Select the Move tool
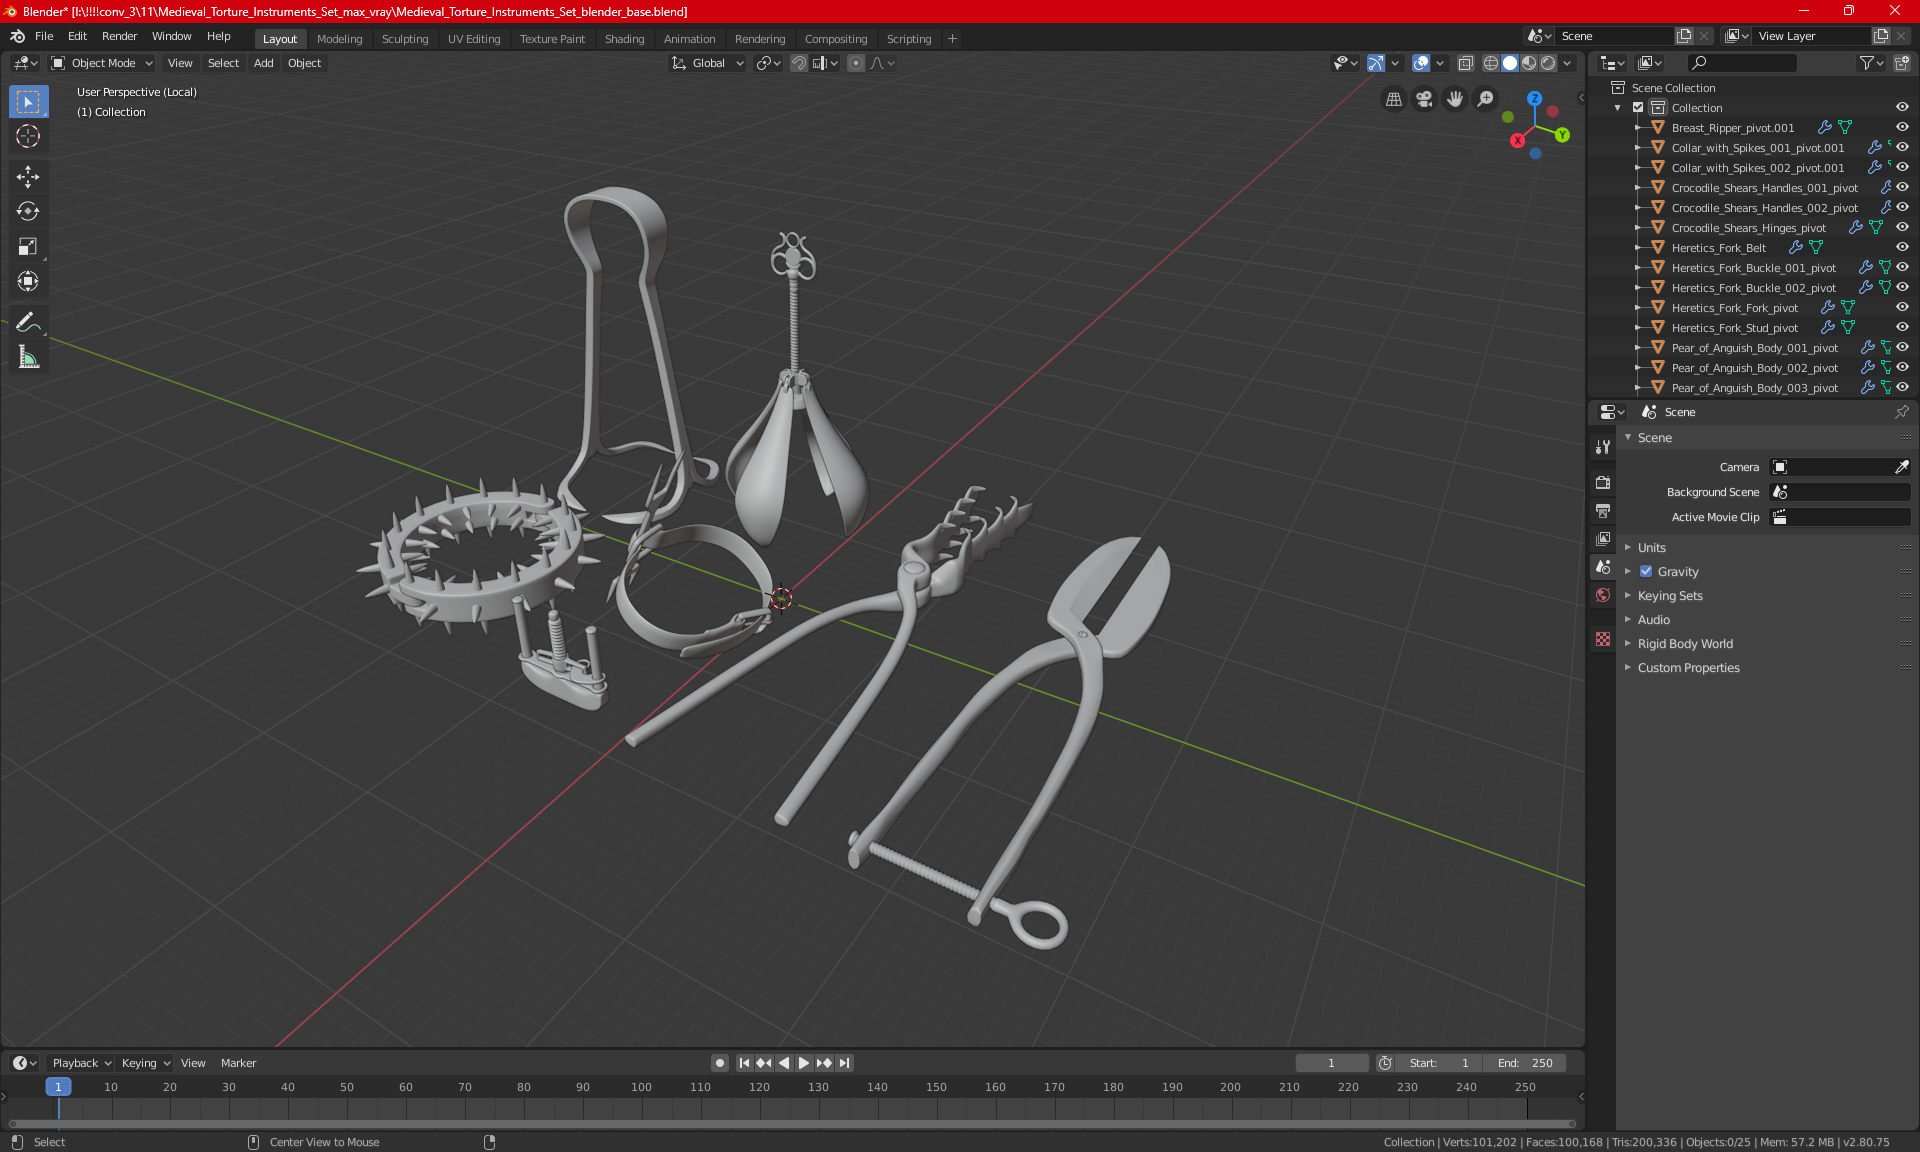This screenshot has height=1152, width=1920. pyautogui.click(x=28, y=177)
